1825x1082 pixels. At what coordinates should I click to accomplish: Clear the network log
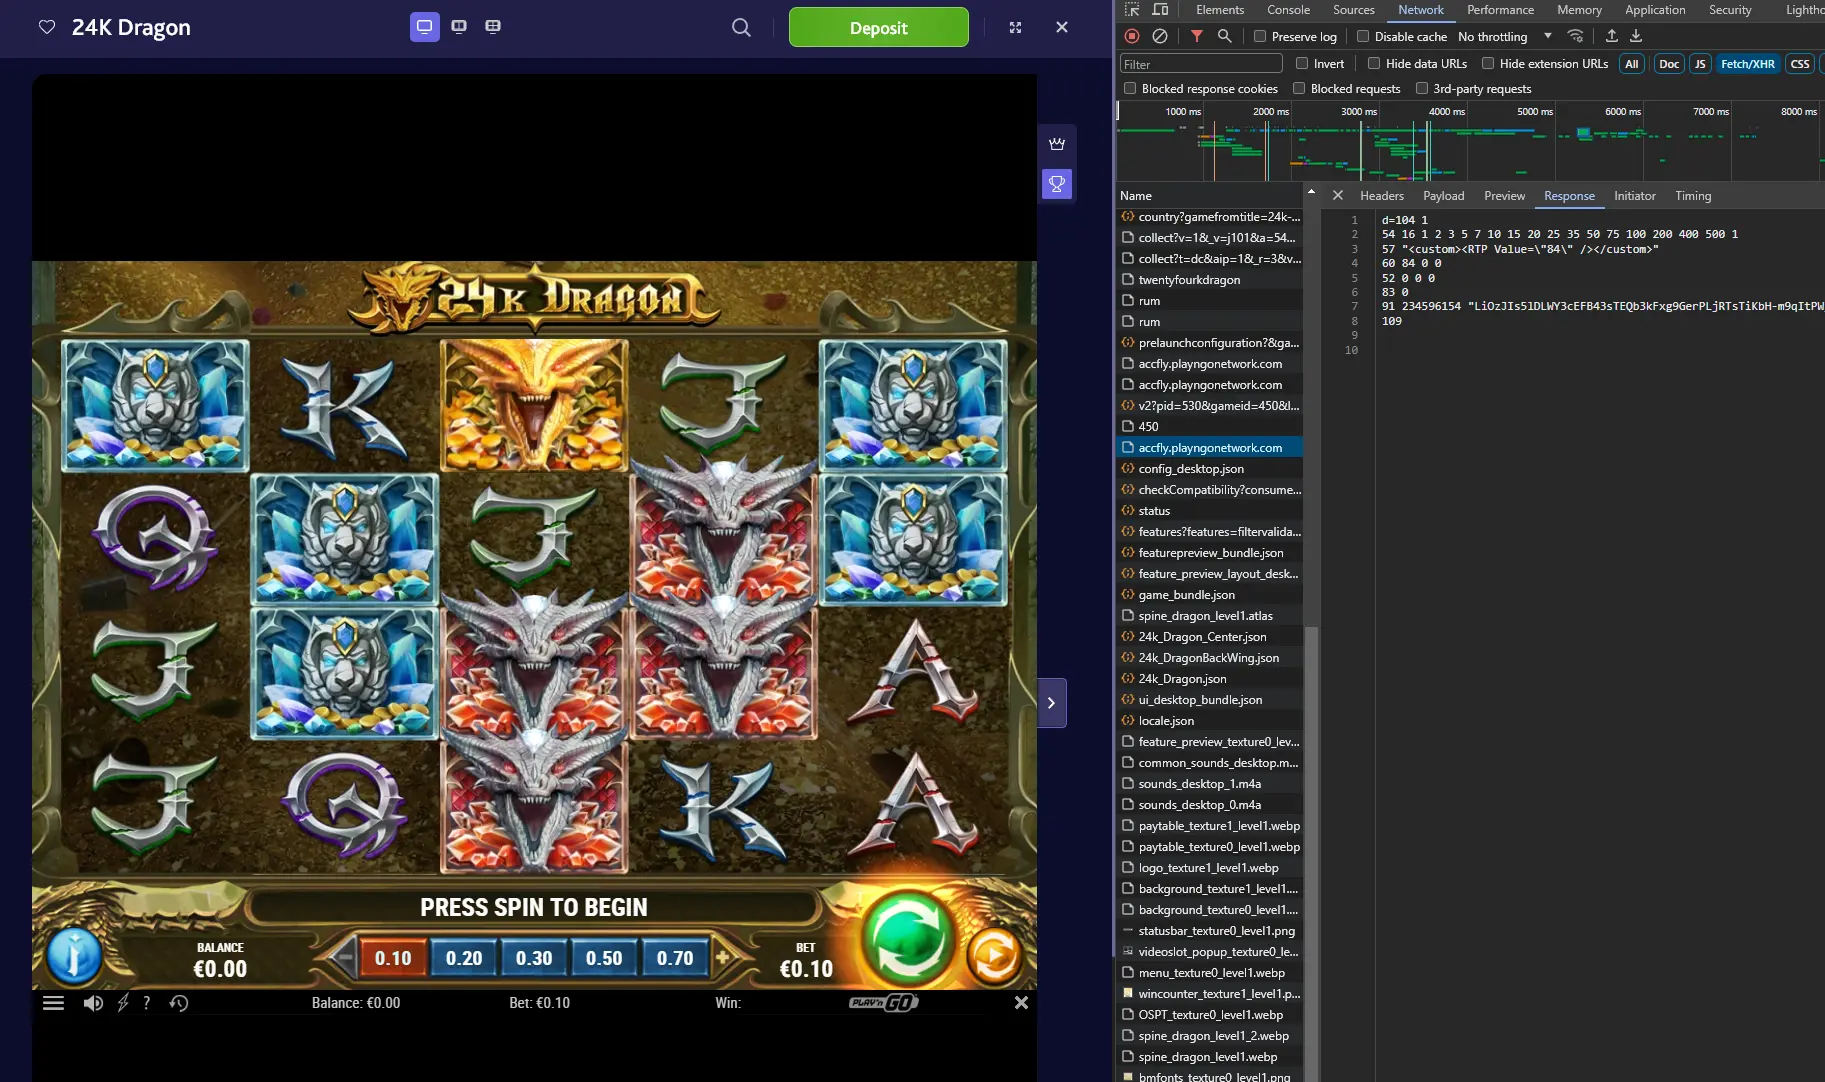(1160, 36)
